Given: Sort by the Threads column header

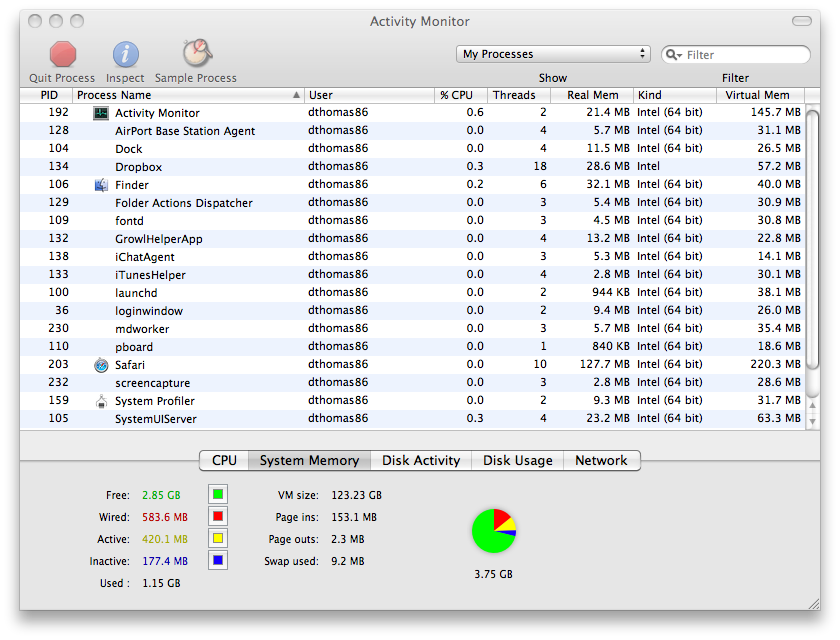Looking at the screenshot, I should click(519, 95).
